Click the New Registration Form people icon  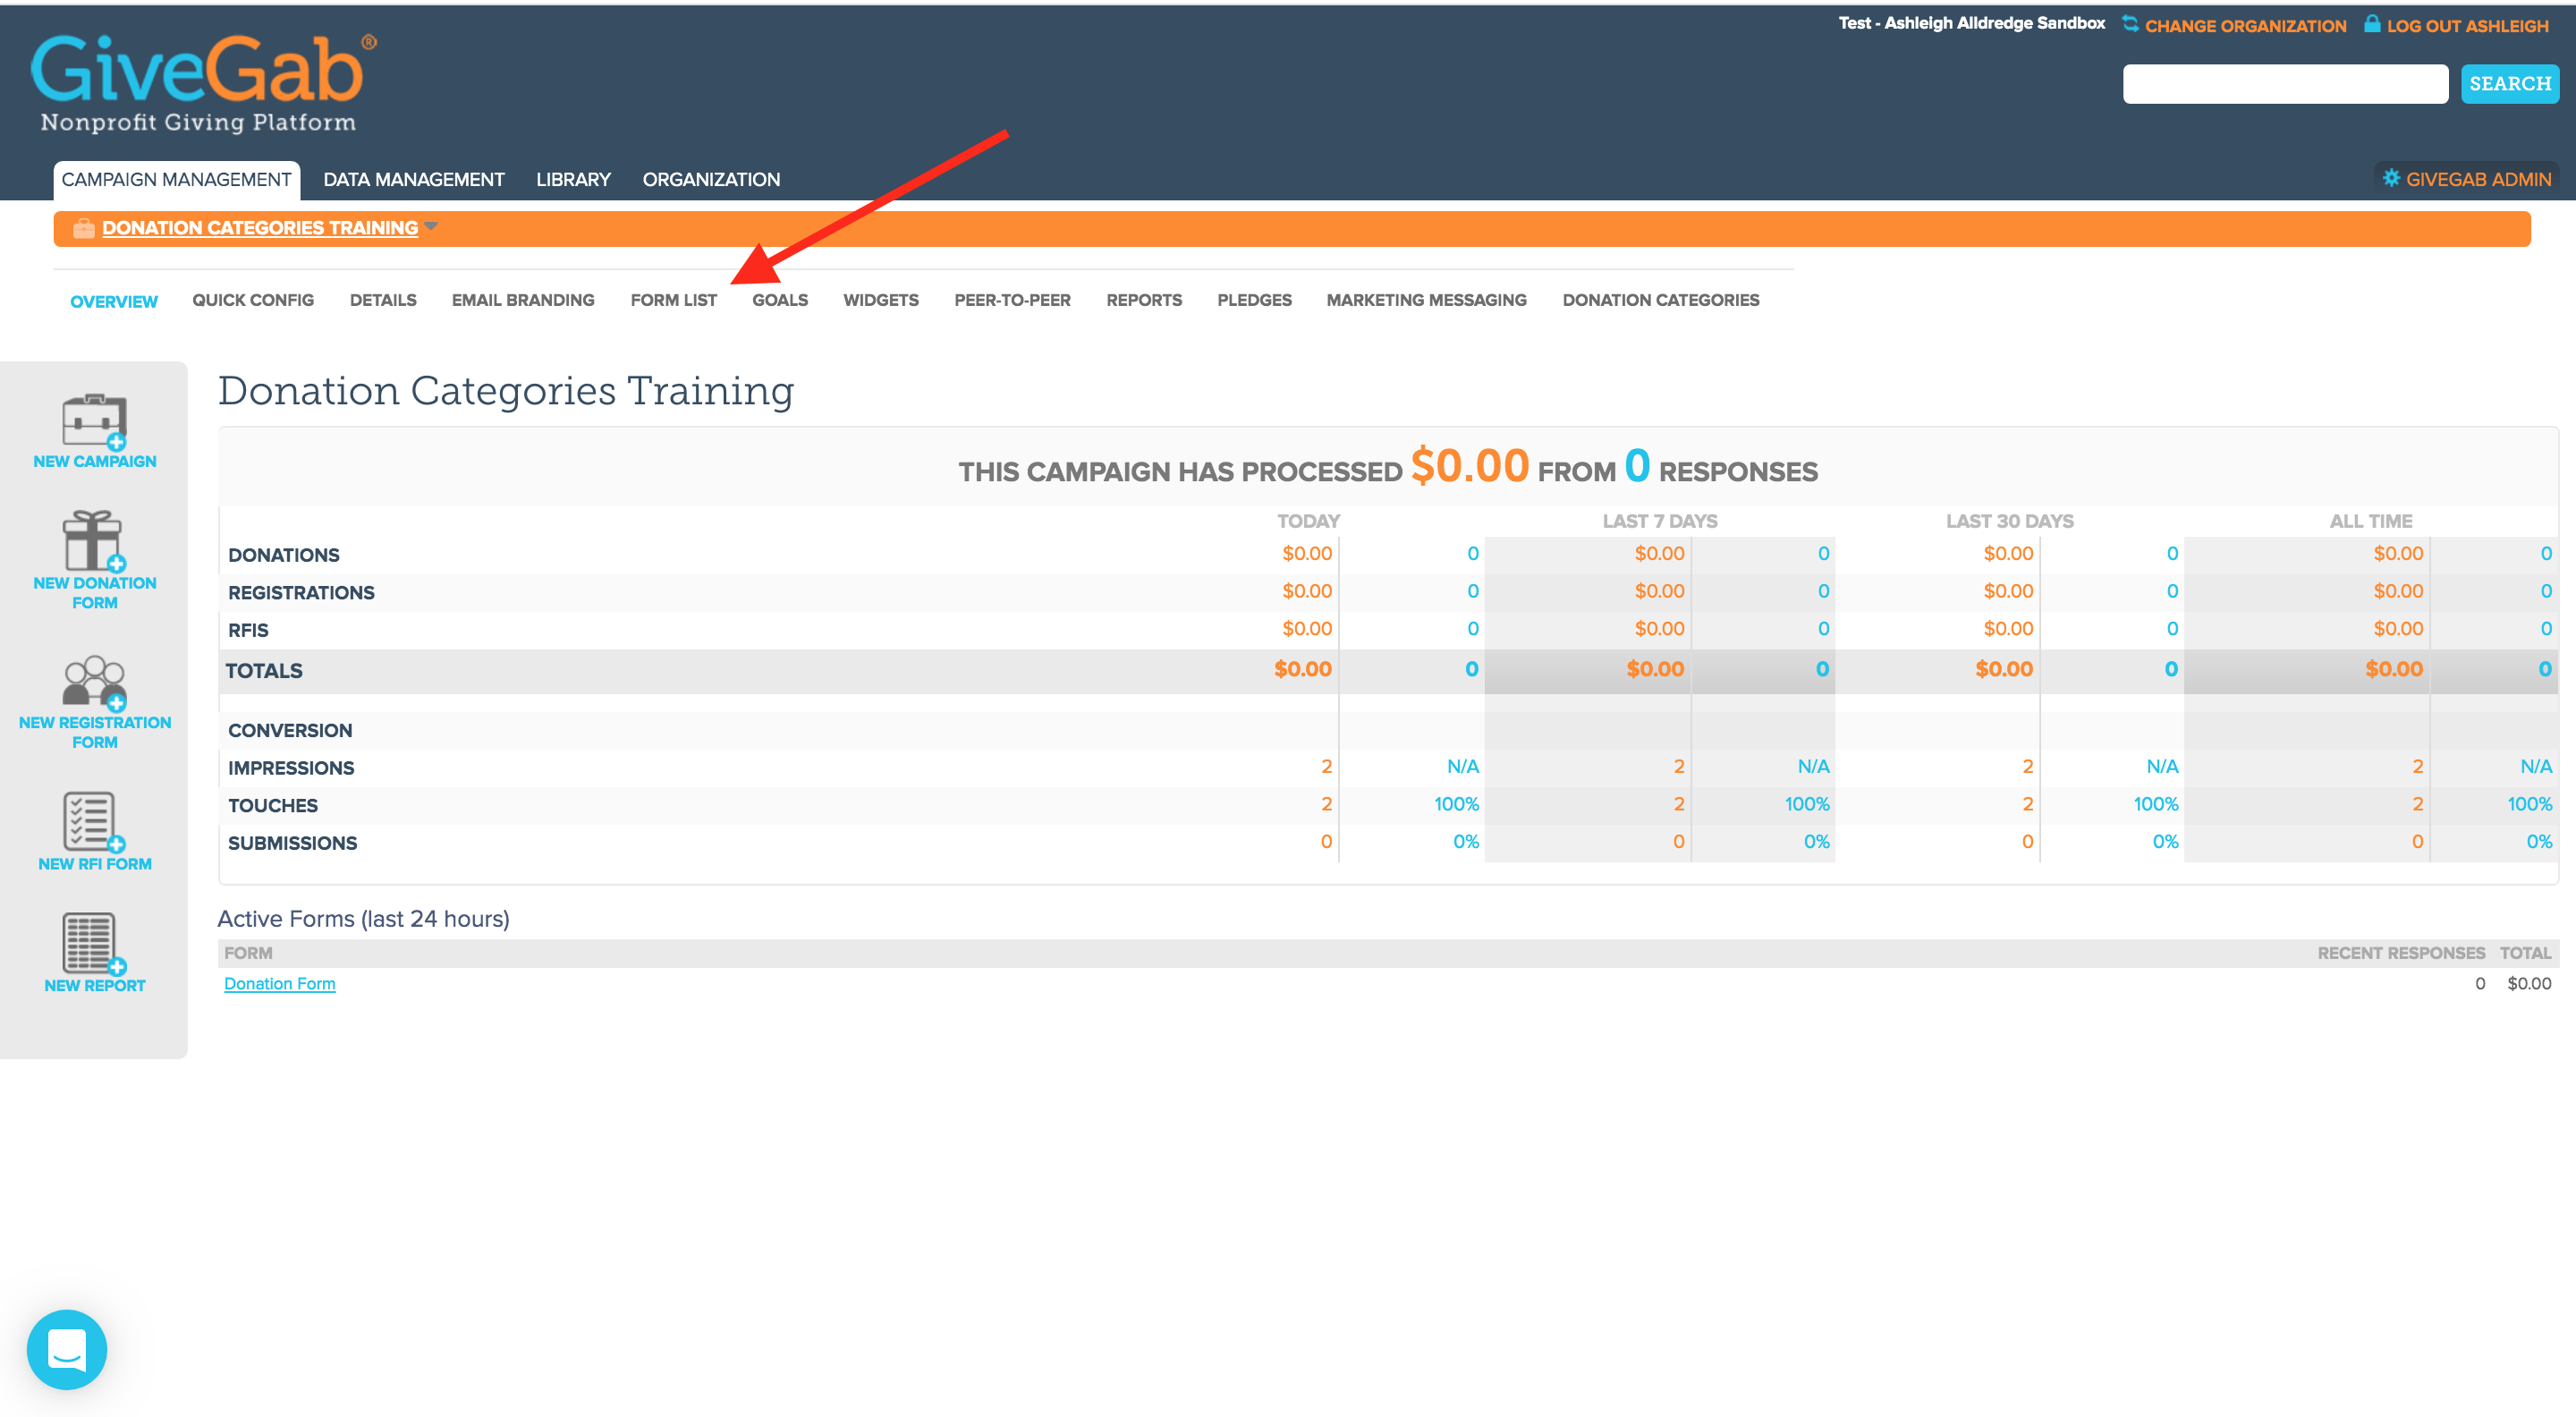[x=95, y=683]
